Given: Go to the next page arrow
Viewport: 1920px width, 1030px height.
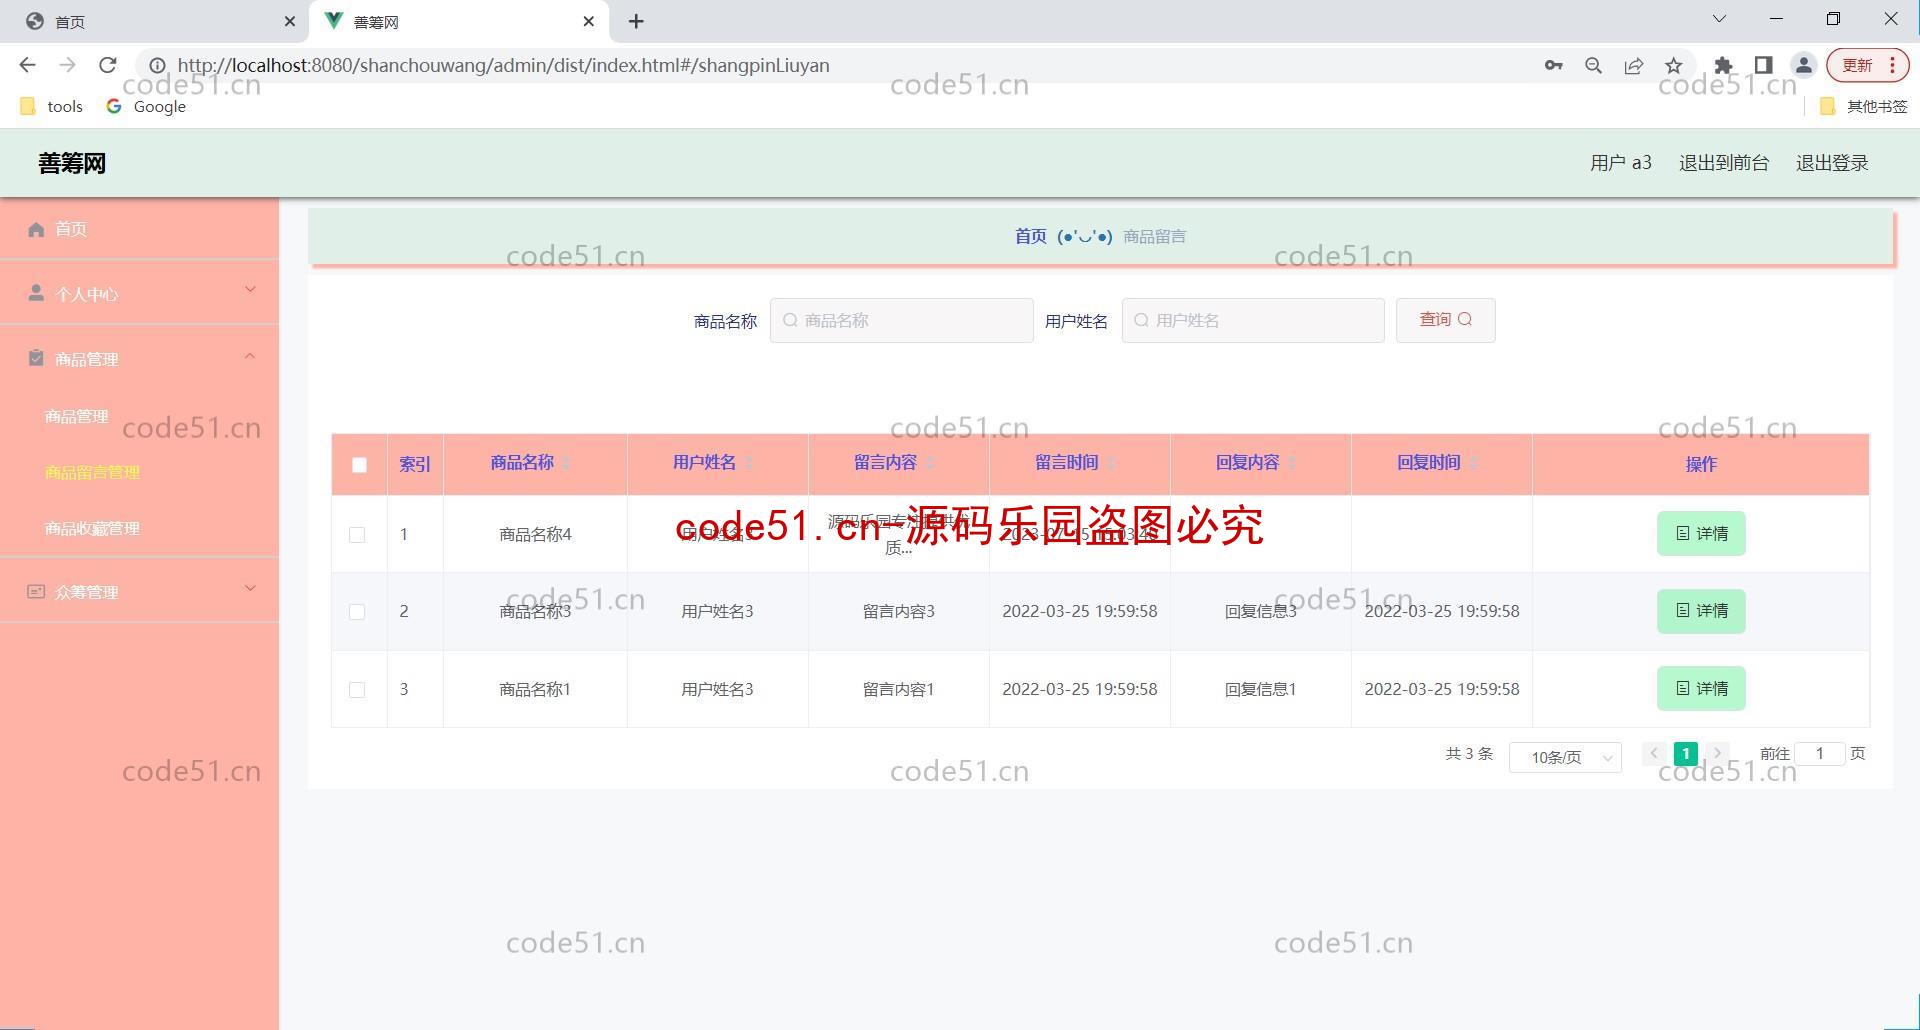Looking at the screenshot, I should click(x=1718, y=754).
